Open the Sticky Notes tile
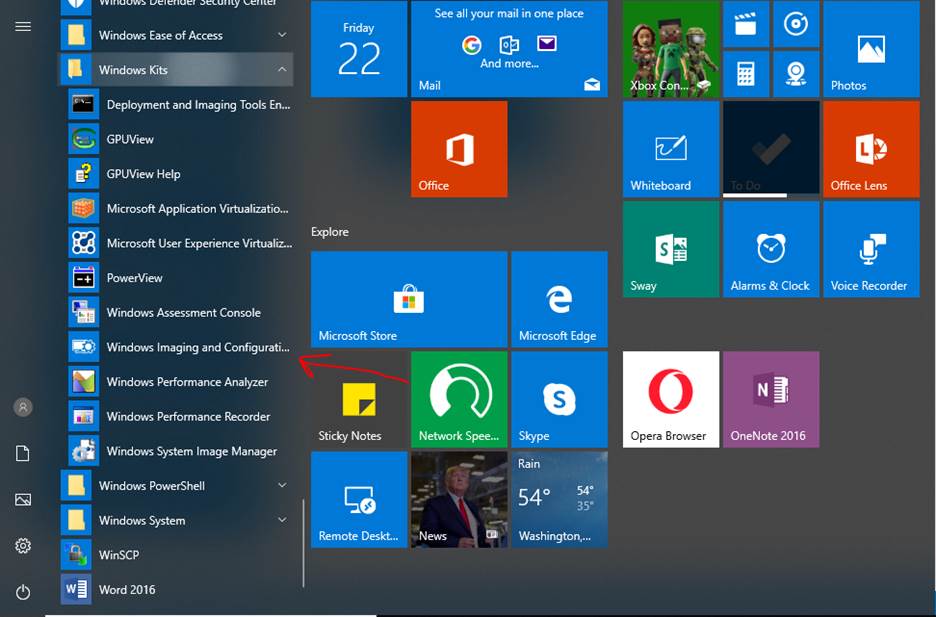The image size is (936, 617). [359, 400]
